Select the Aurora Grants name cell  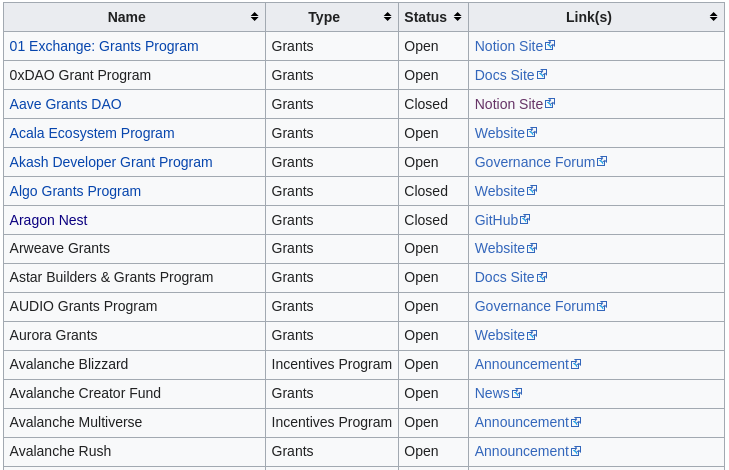pyautogui.click(x=134, y=335)
